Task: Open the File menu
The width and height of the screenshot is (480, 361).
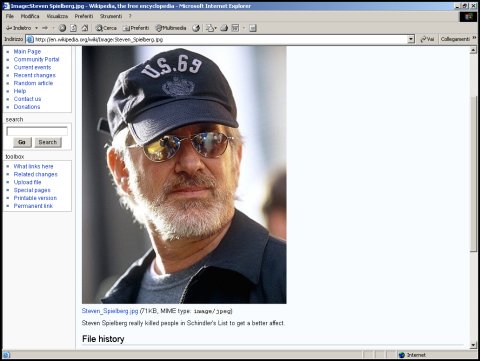Action: pyautogui.click(x=10, y=16)
